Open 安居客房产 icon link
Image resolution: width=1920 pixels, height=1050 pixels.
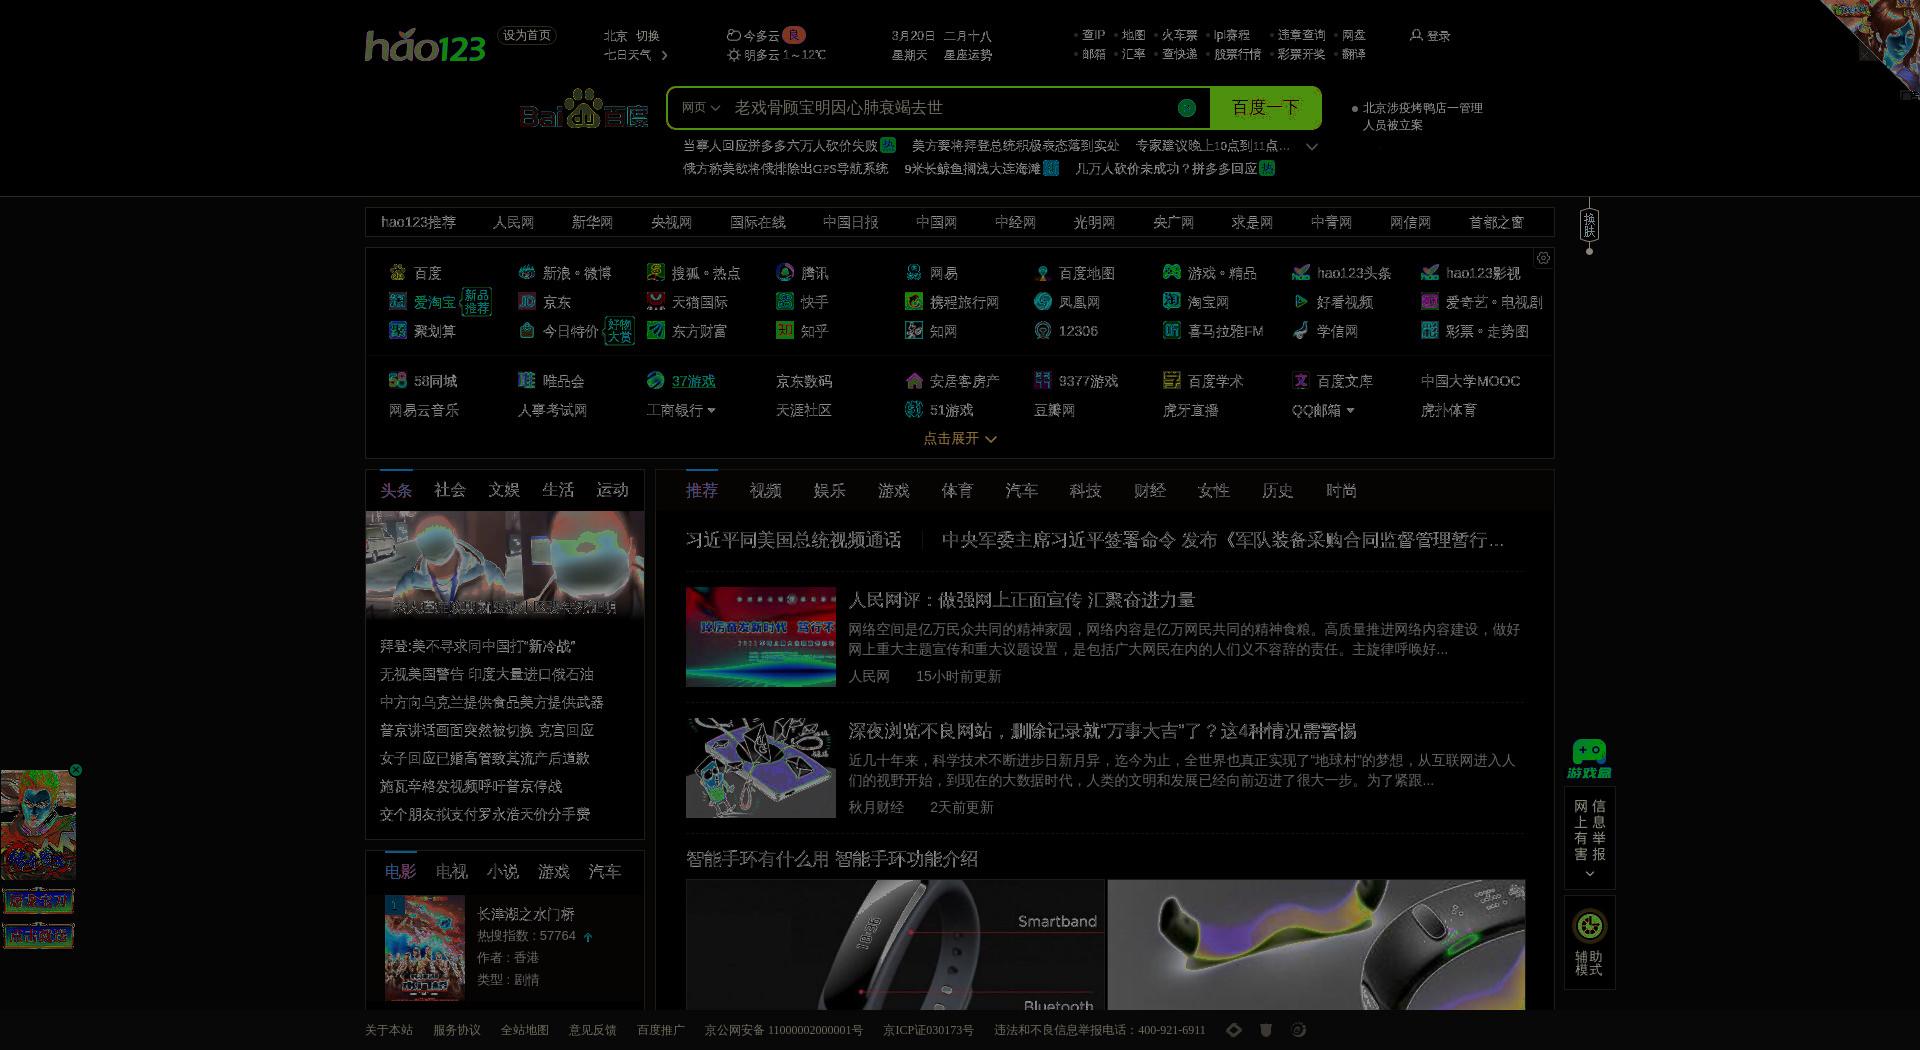tap(914, 380)
